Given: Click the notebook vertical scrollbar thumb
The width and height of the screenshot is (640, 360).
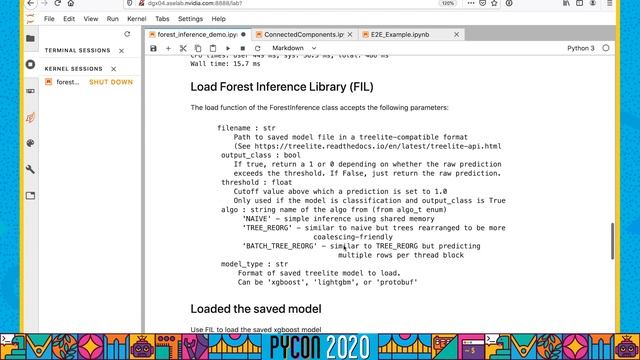Looking at the screenshot, I should 612,241.
